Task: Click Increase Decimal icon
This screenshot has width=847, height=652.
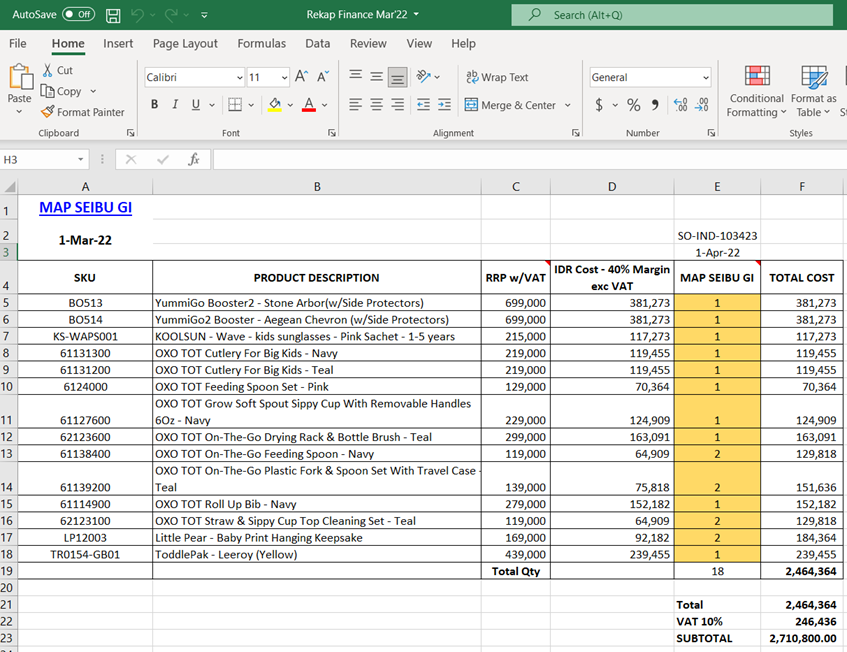Action: point(681,104)
